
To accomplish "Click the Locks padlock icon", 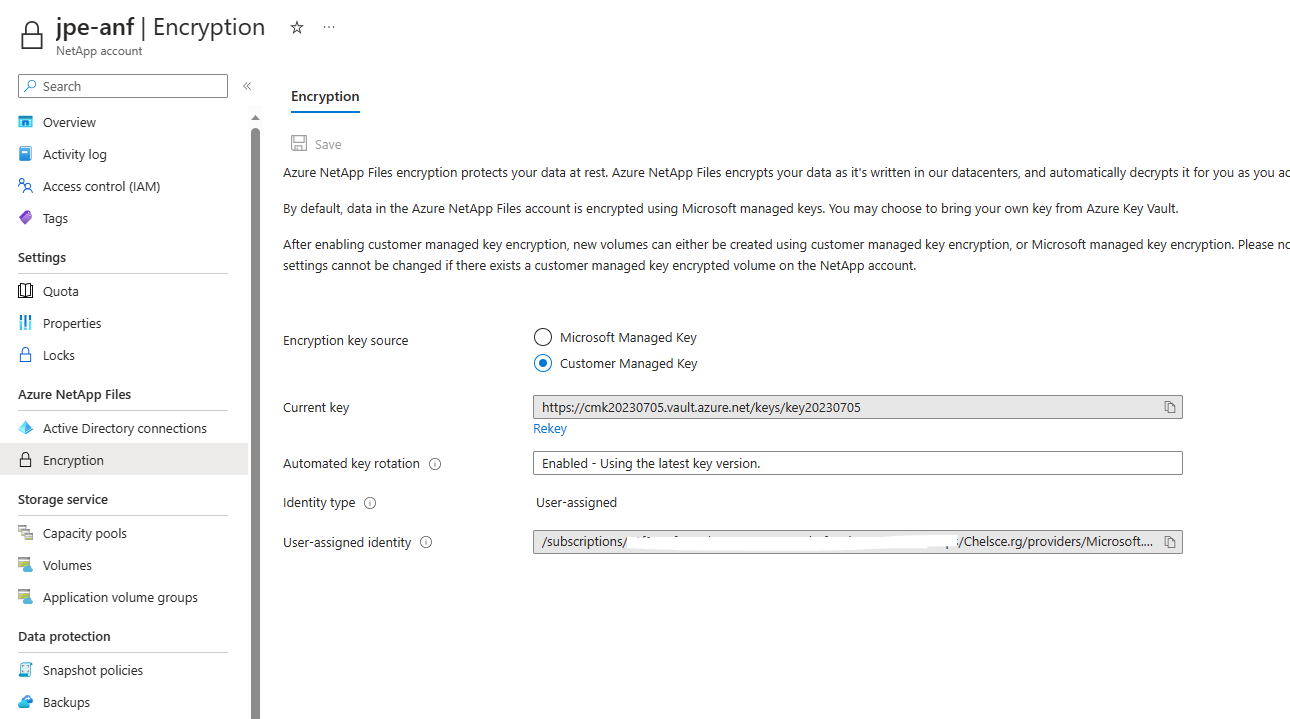I will [26, 355].
